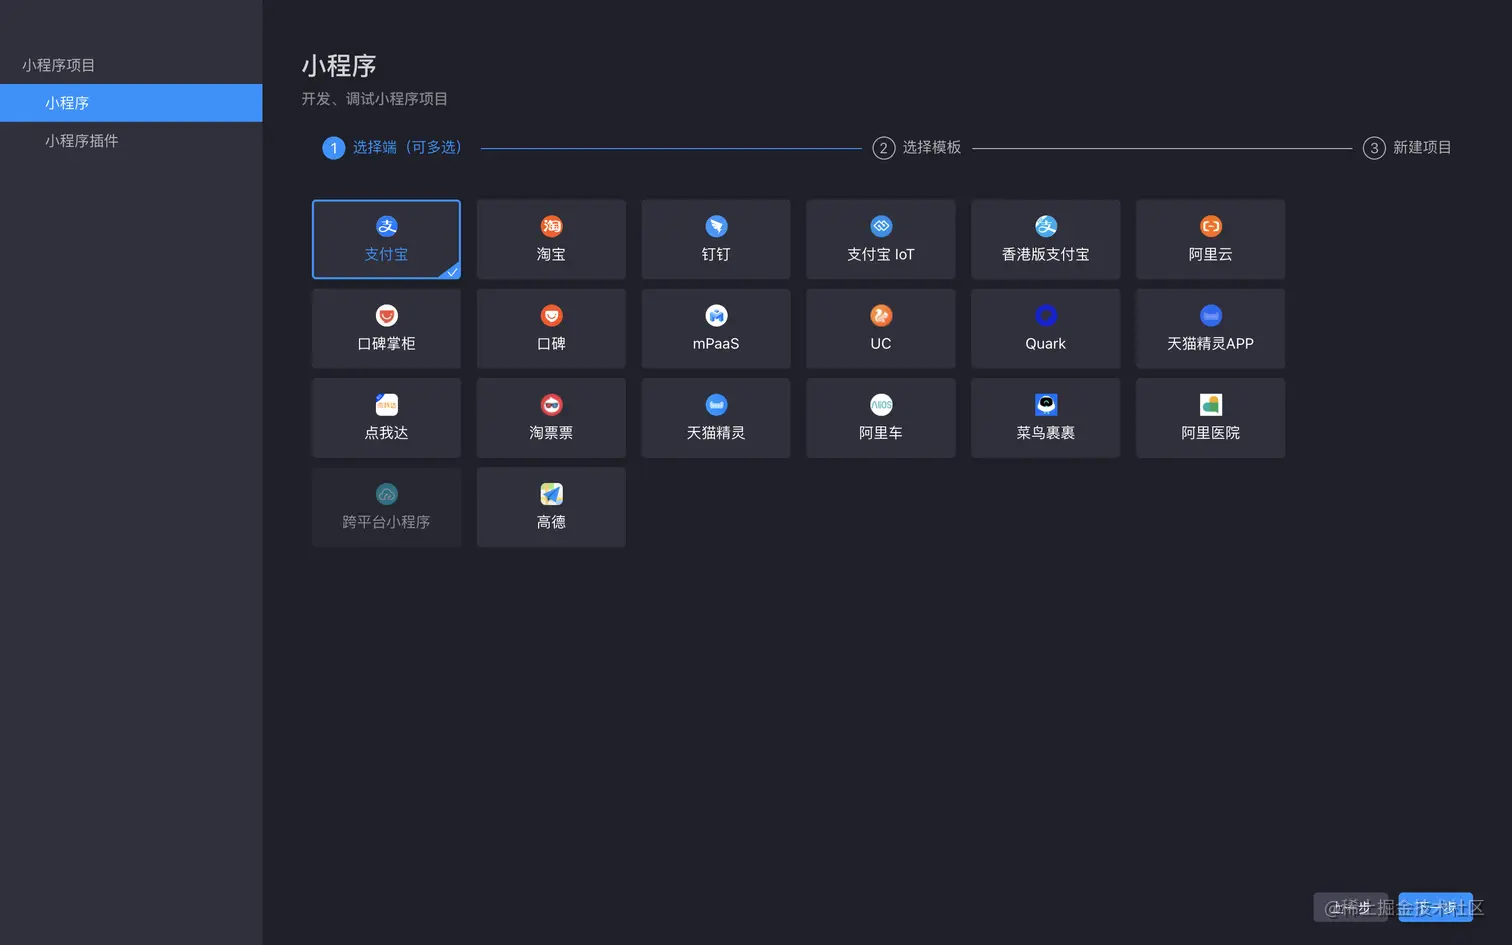Select the 菜鸟裹裹 platform icon
The width and height of the screenshot is (1512, 945).
point(1046,405)
